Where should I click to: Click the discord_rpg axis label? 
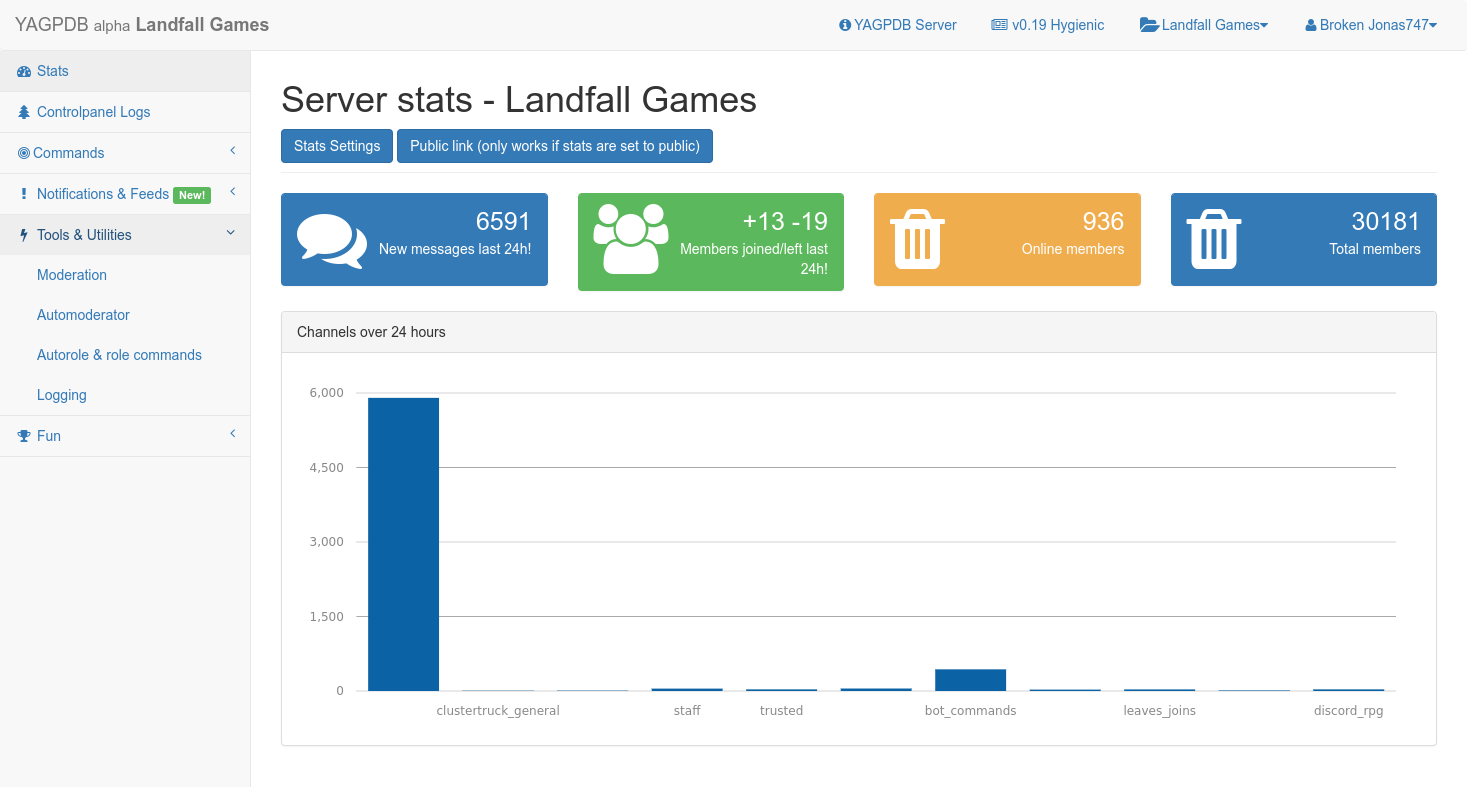[1348, 711]
